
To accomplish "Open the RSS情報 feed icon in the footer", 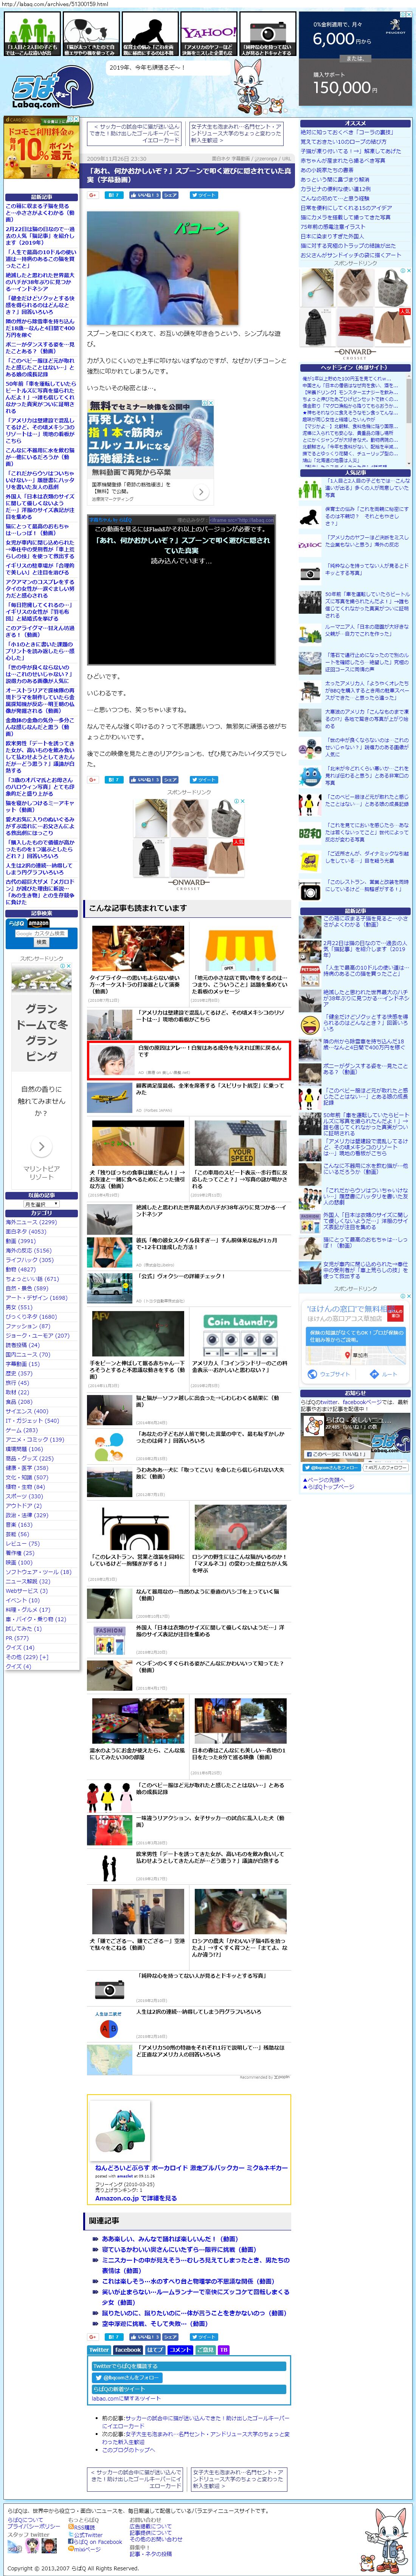I will point(71,2527).
